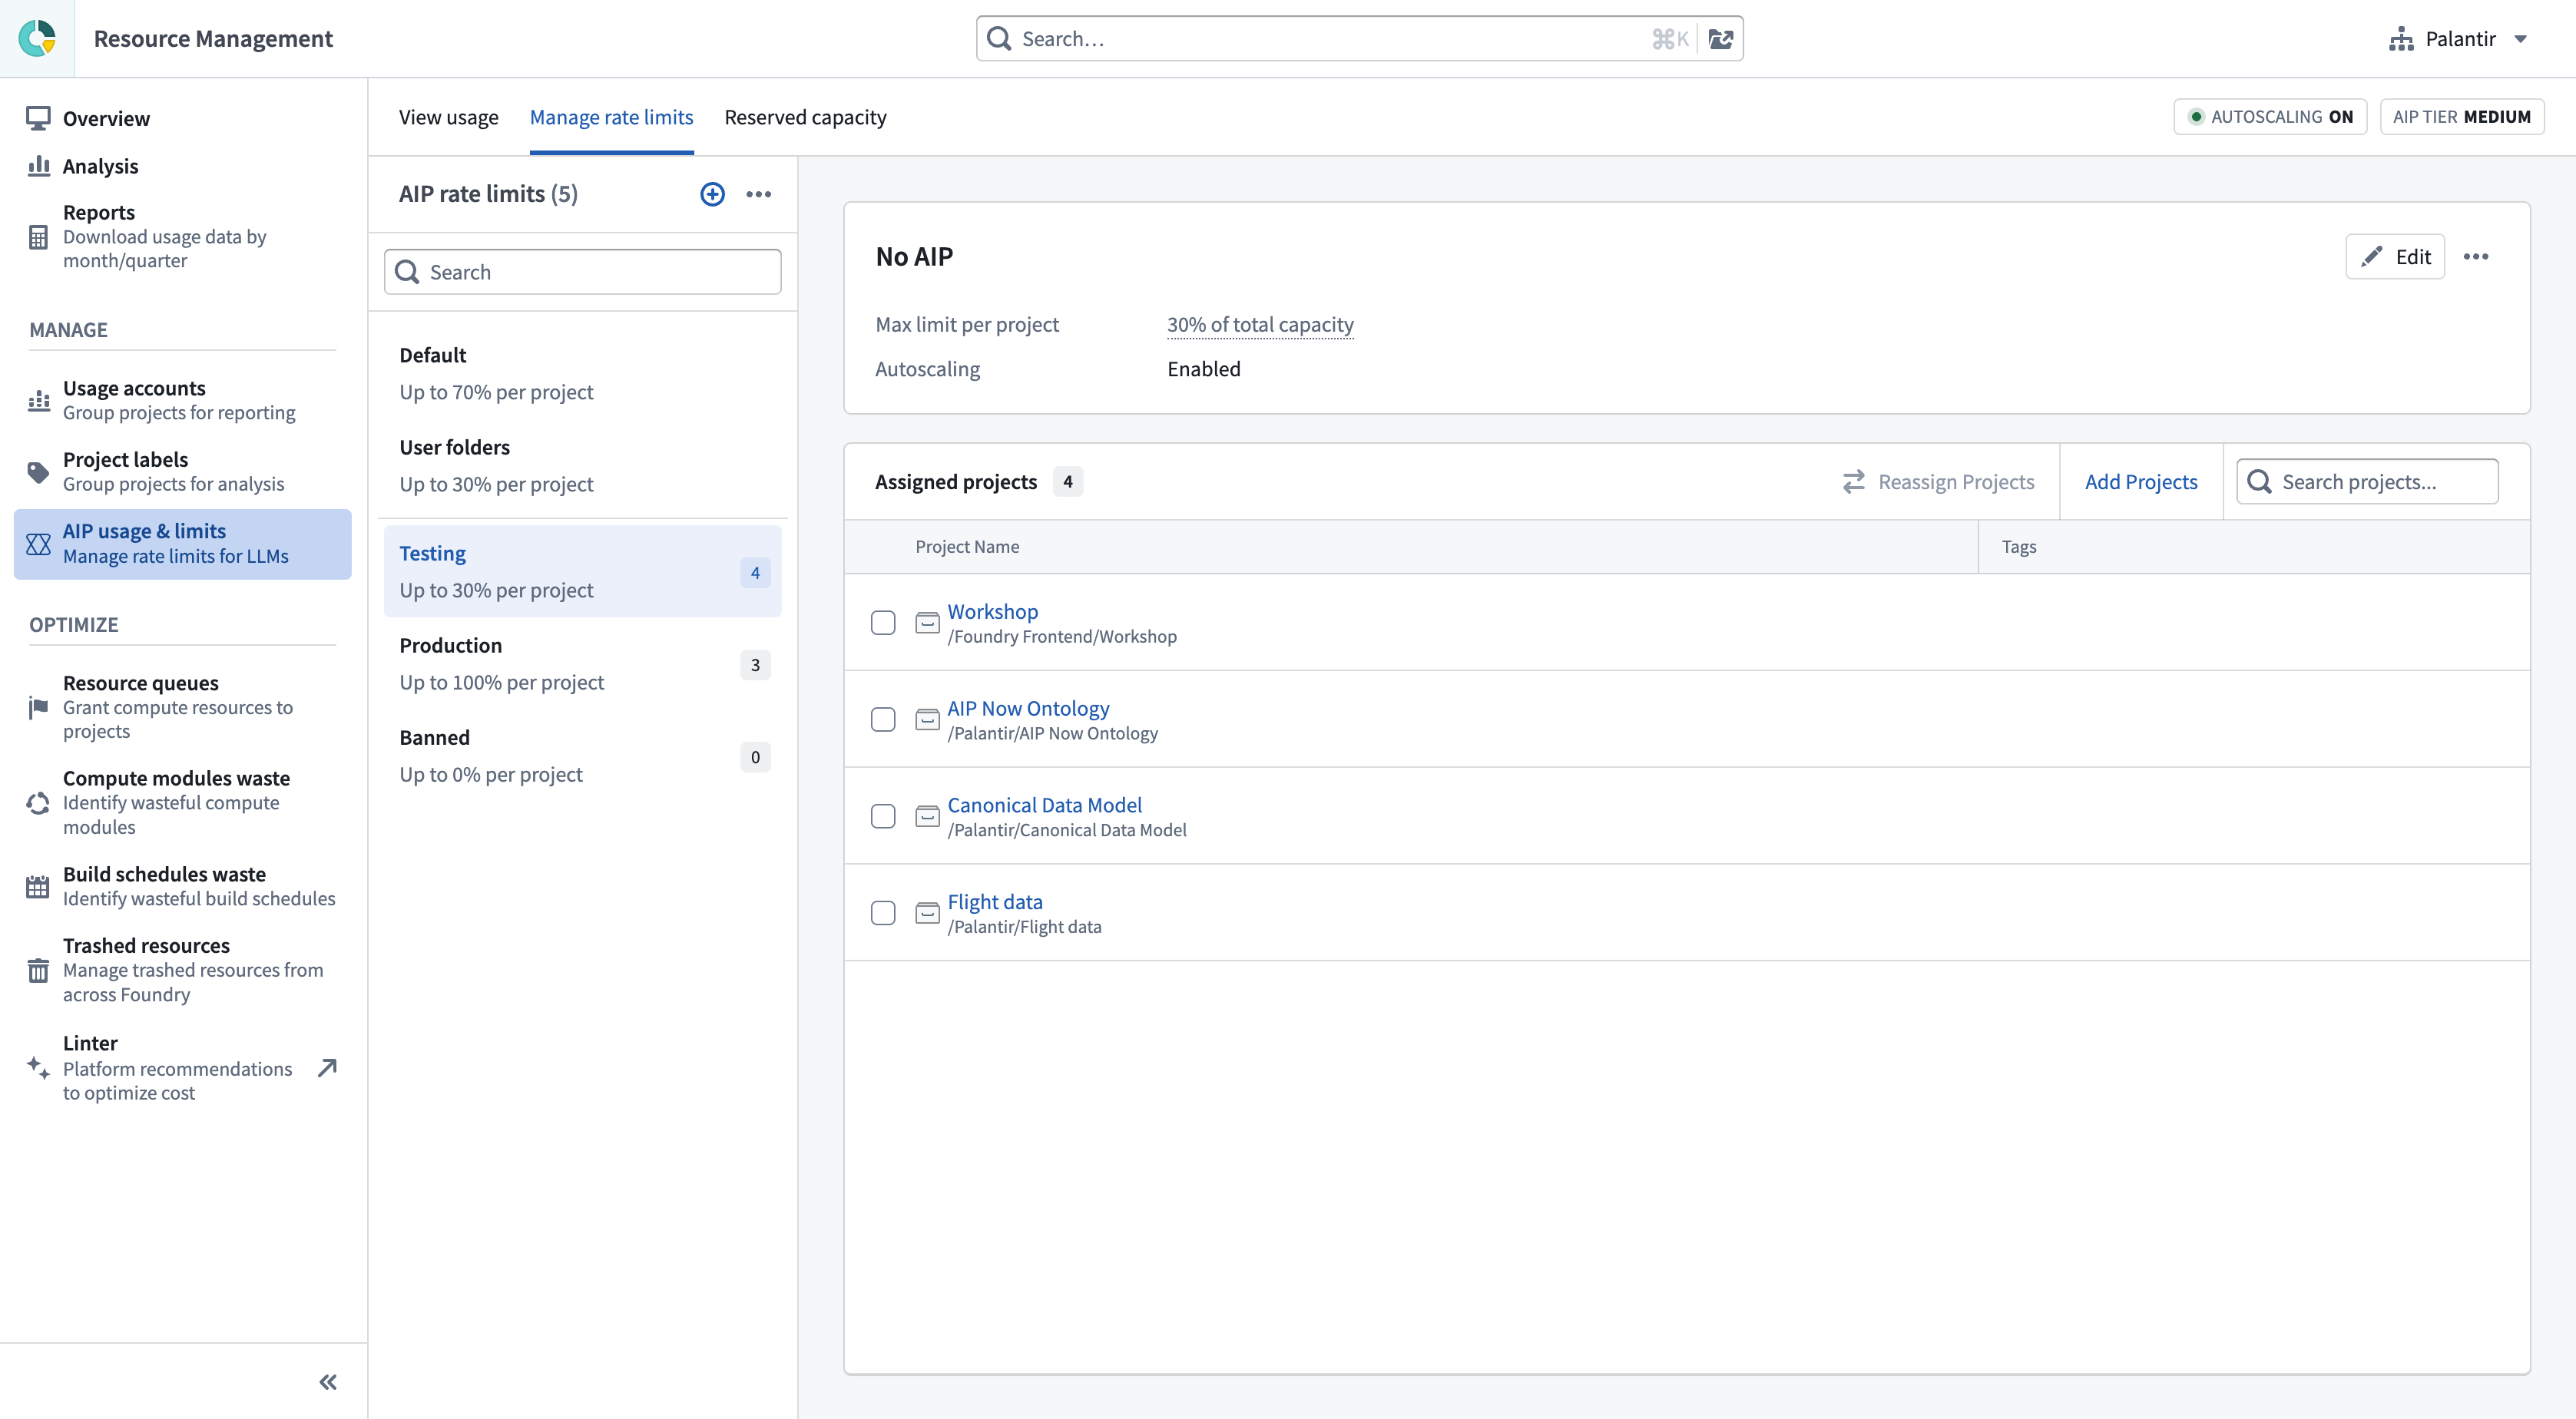Expand the Palantir organization dropdown
2576x1419 pixels.
coord(2521,39)
